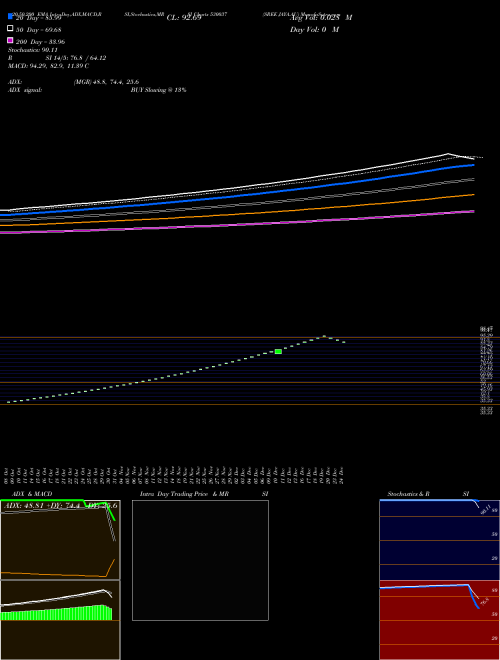Screen dimensions: 500x660
Task: Select the '20 Day - 83.99' legend text
Action: pos(39,18)
